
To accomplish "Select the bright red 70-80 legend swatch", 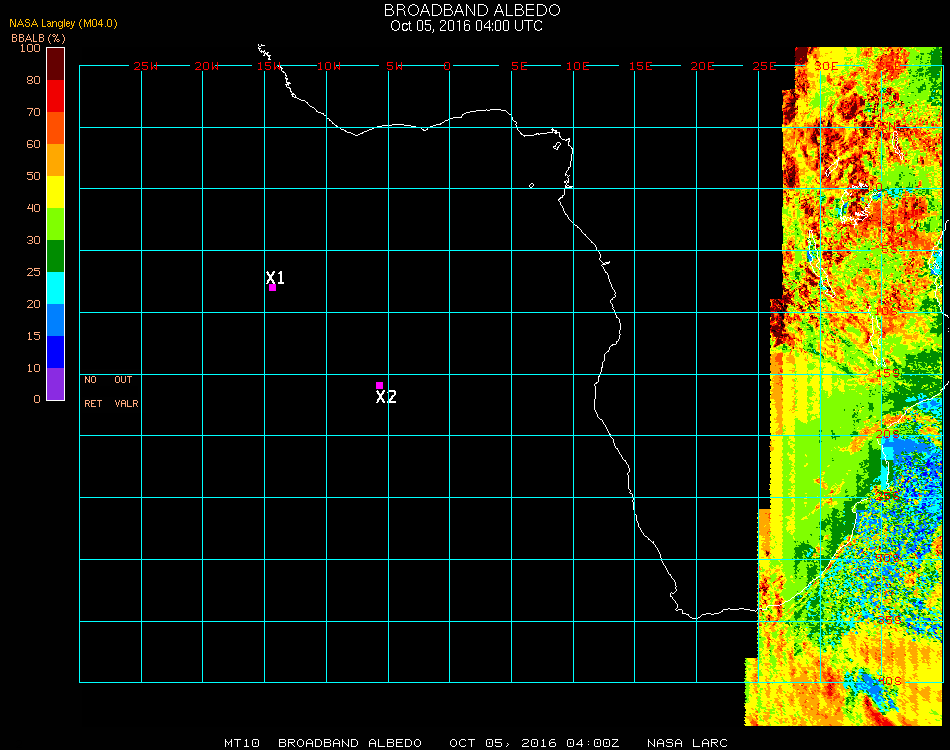I will (x=55, y=96).
